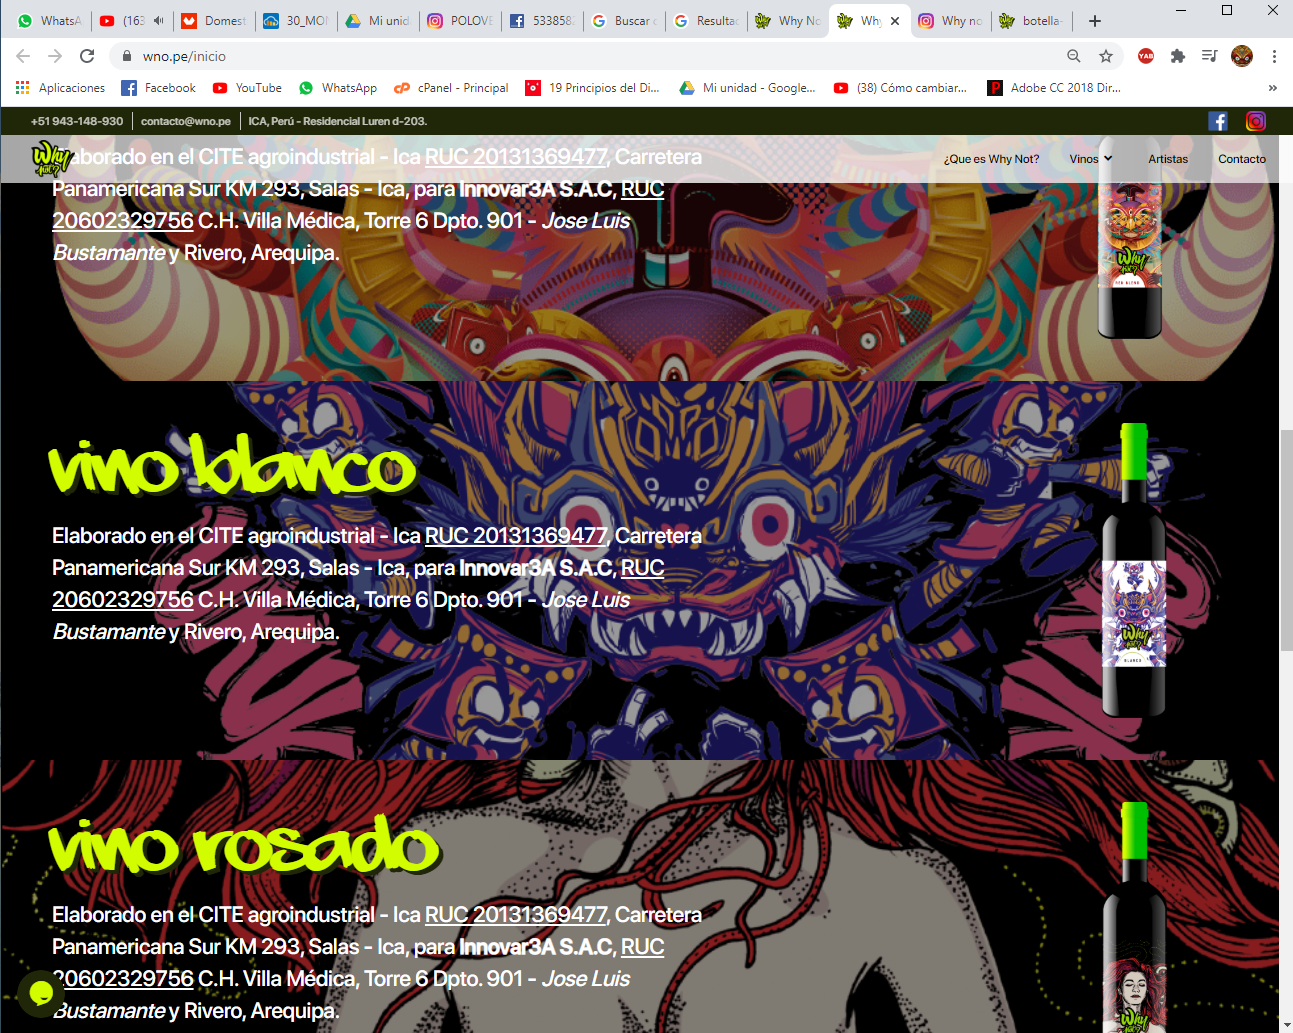Viewport: 1293px width, 1033px height.
Task: Open the Instagram icon in site header
Action: (x=1256, y=121)
